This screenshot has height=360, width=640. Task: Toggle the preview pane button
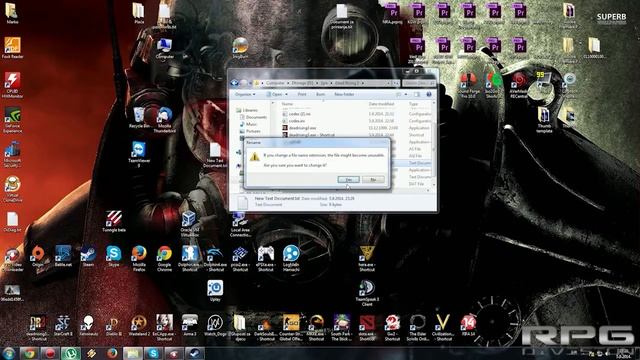pyautogui.click(x=417, y=94)
